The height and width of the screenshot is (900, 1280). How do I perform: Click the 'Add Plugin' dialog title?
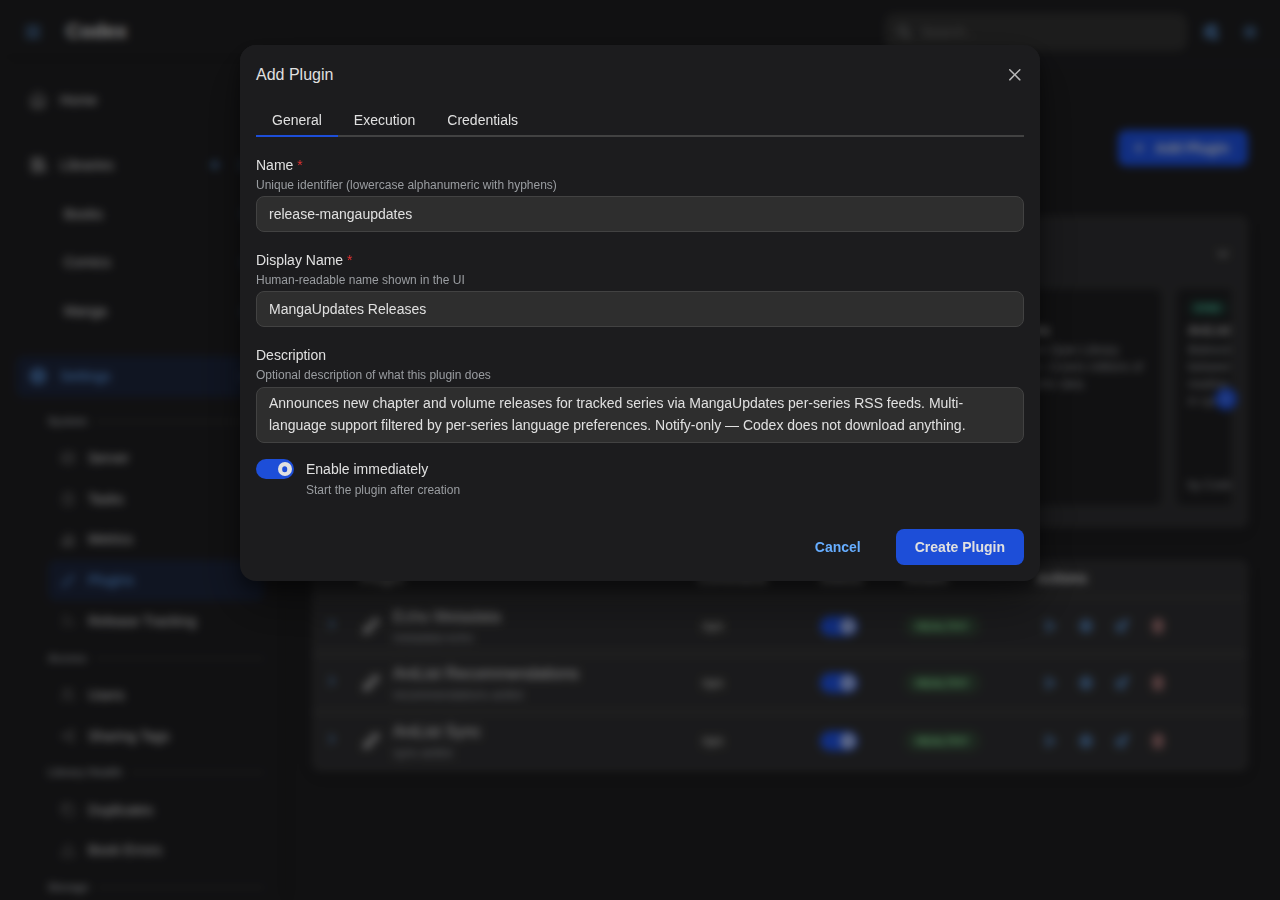click(295, 75)
